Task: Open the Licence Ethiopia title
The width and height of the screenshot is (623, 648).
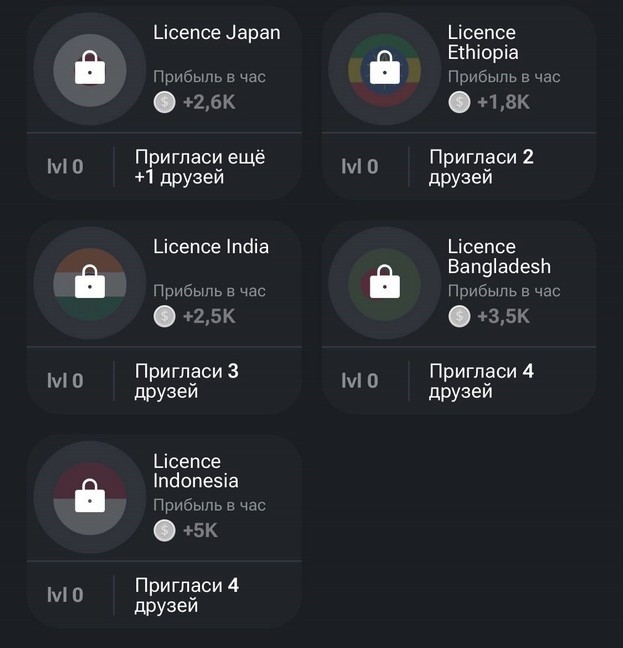Action: tap(483, 42)
